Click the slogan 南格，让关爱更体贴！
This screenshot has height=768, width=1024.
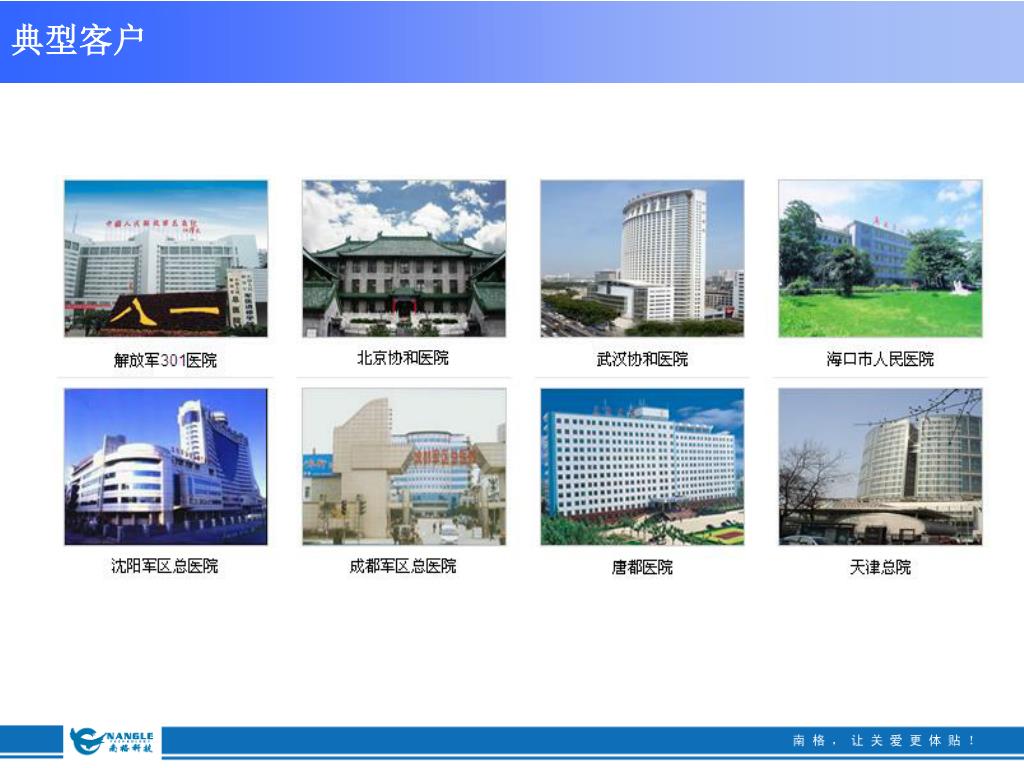click(884, 741)
